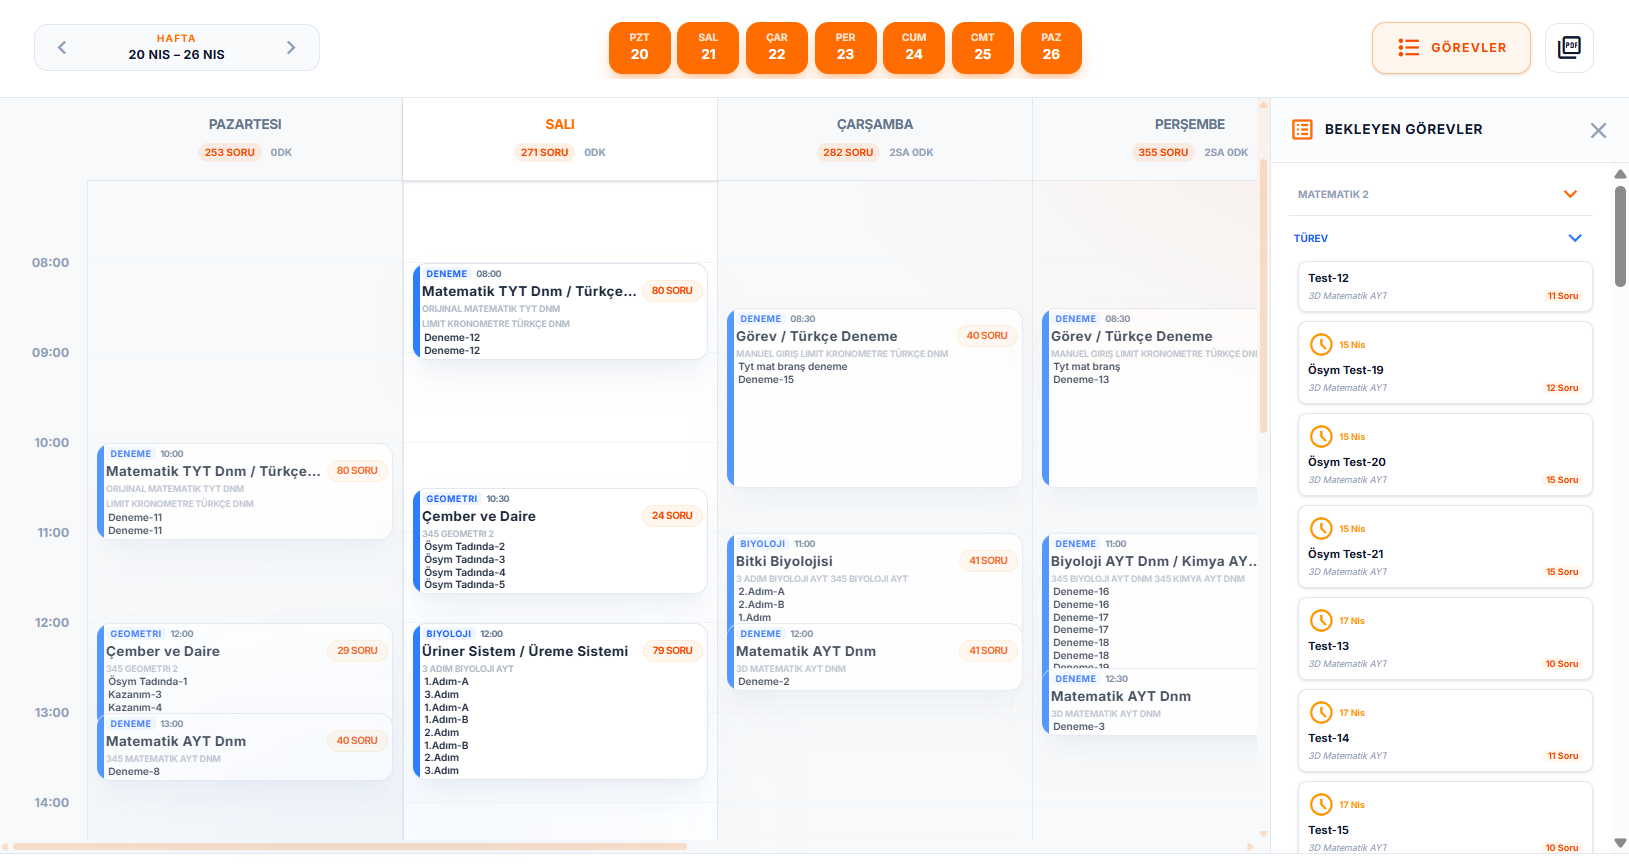Viewport: 1629px width, 864px height.
Task: Open the Görevler button
Action: pyautogui.click(x=1451, y=48)
